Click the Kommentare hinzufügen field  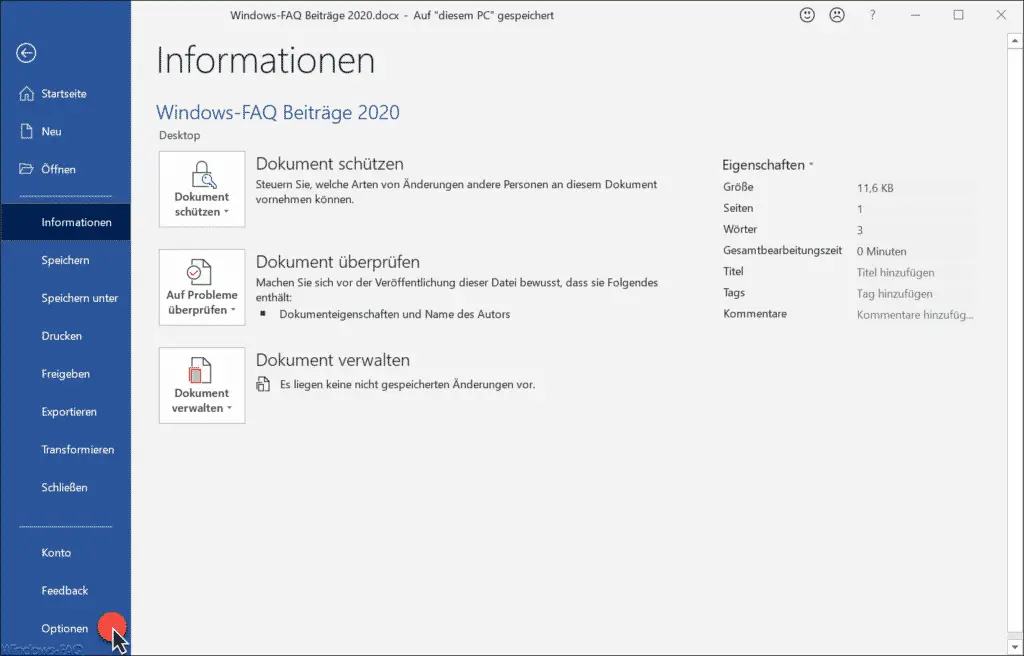(916, 314)
